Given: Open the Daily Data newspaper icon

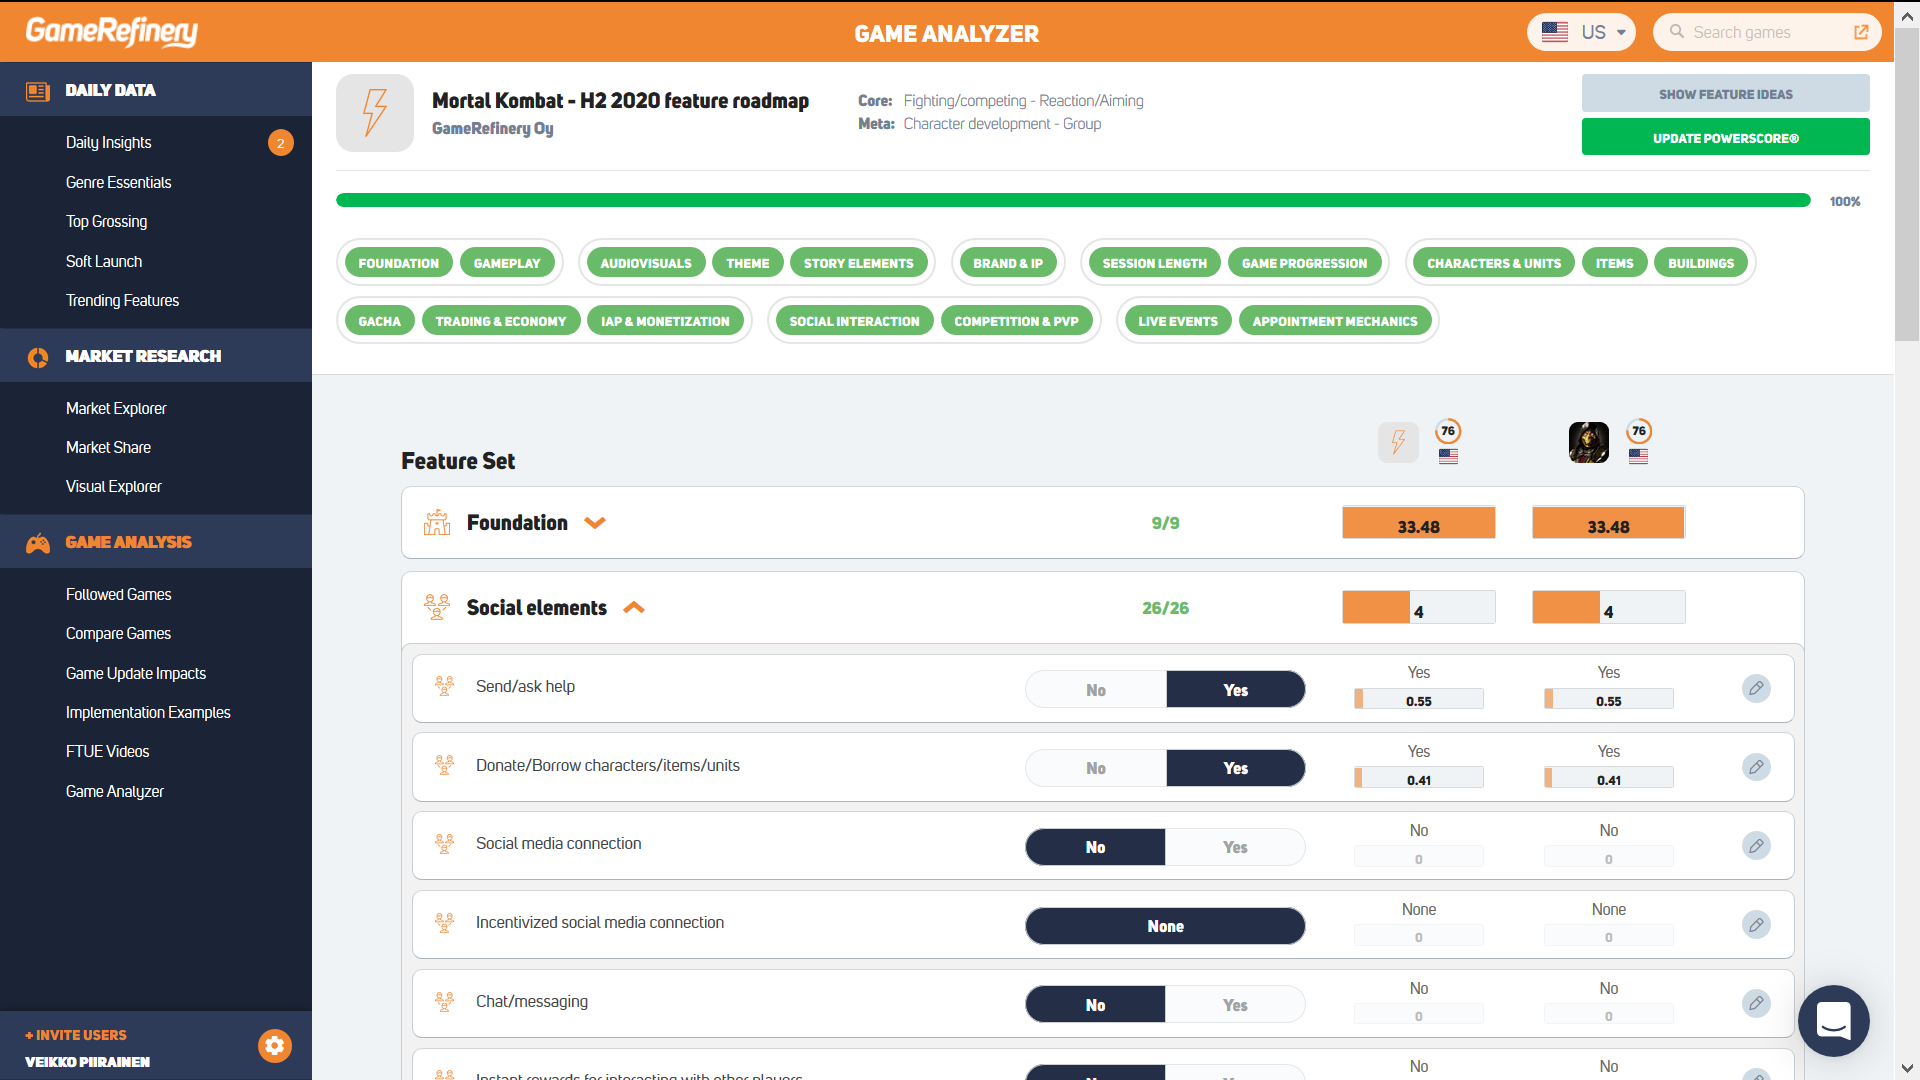Looking at the screenshot, I should (x=38, y=91).
